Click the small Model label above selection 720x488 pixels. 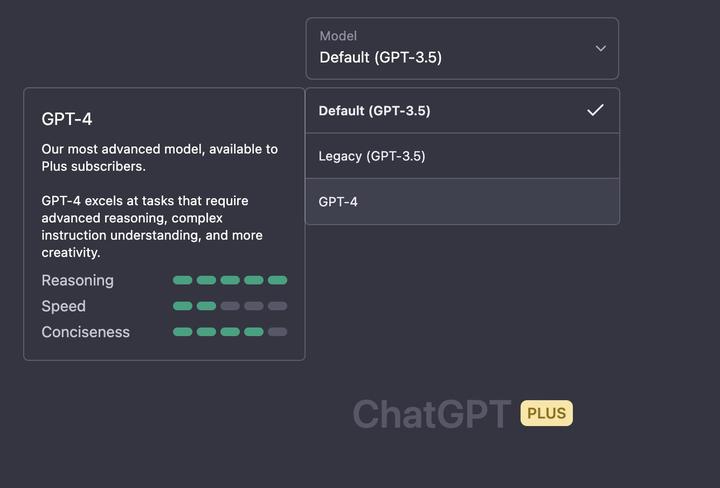[x=338, y=36]
